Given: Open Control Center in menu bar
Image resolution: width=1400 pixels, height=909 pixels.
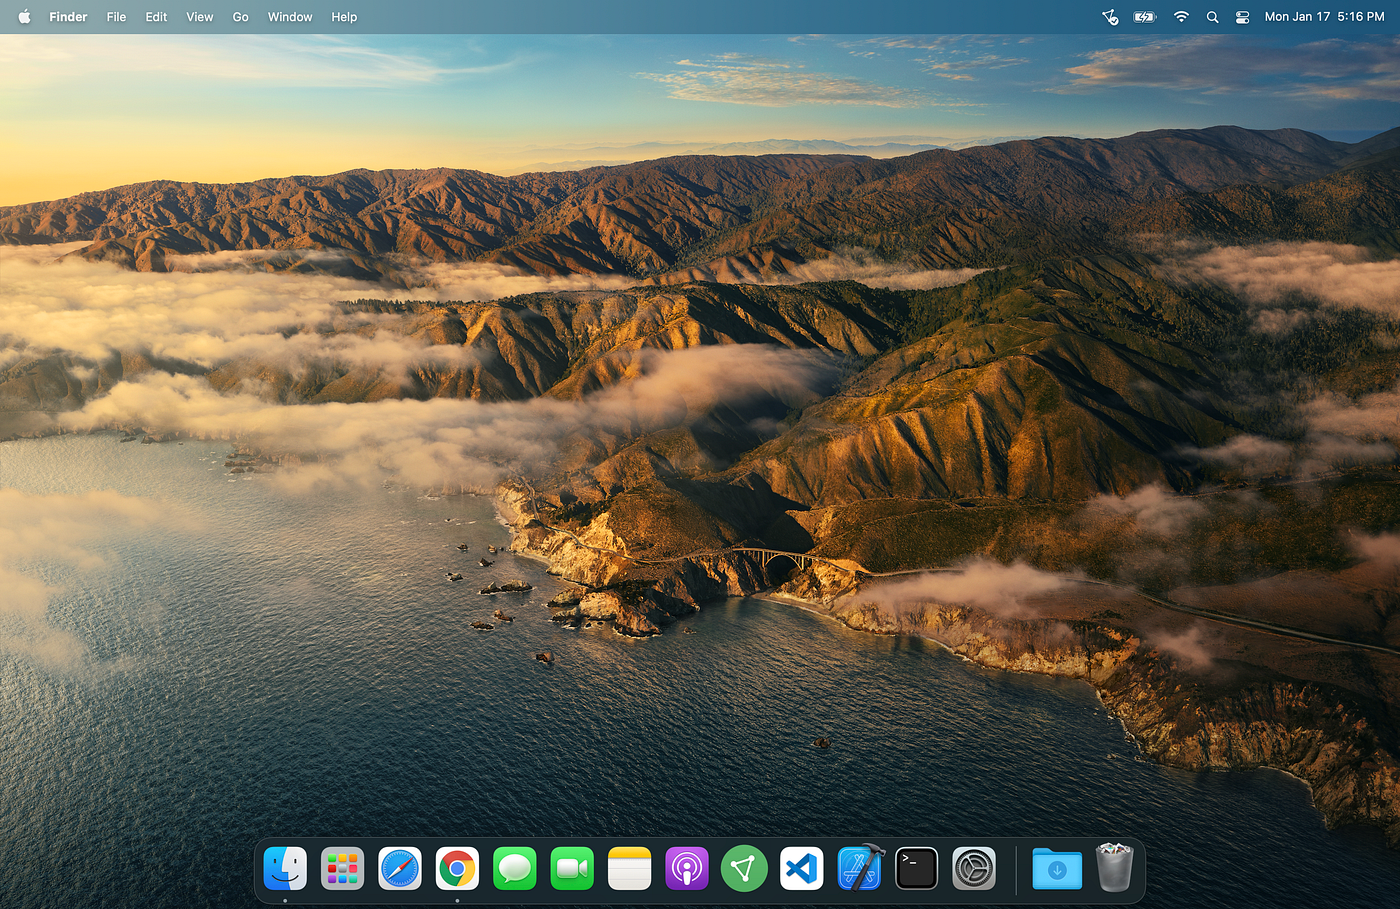Looking at the screenshot, I should pyautogui.click(x=1242, y=17).
